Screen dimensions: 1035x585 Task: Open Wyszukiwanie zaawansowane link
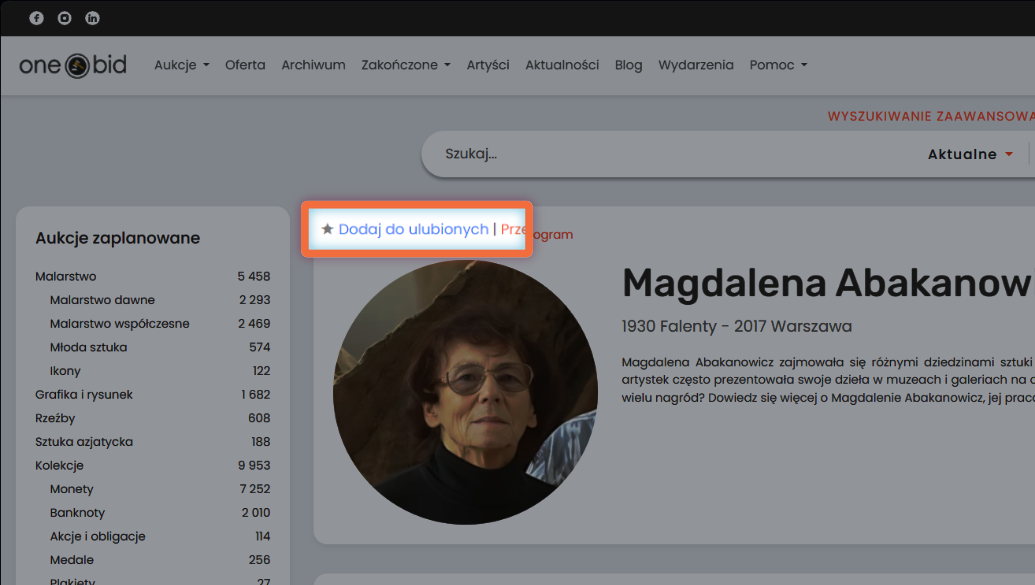[x=931, y=116]
